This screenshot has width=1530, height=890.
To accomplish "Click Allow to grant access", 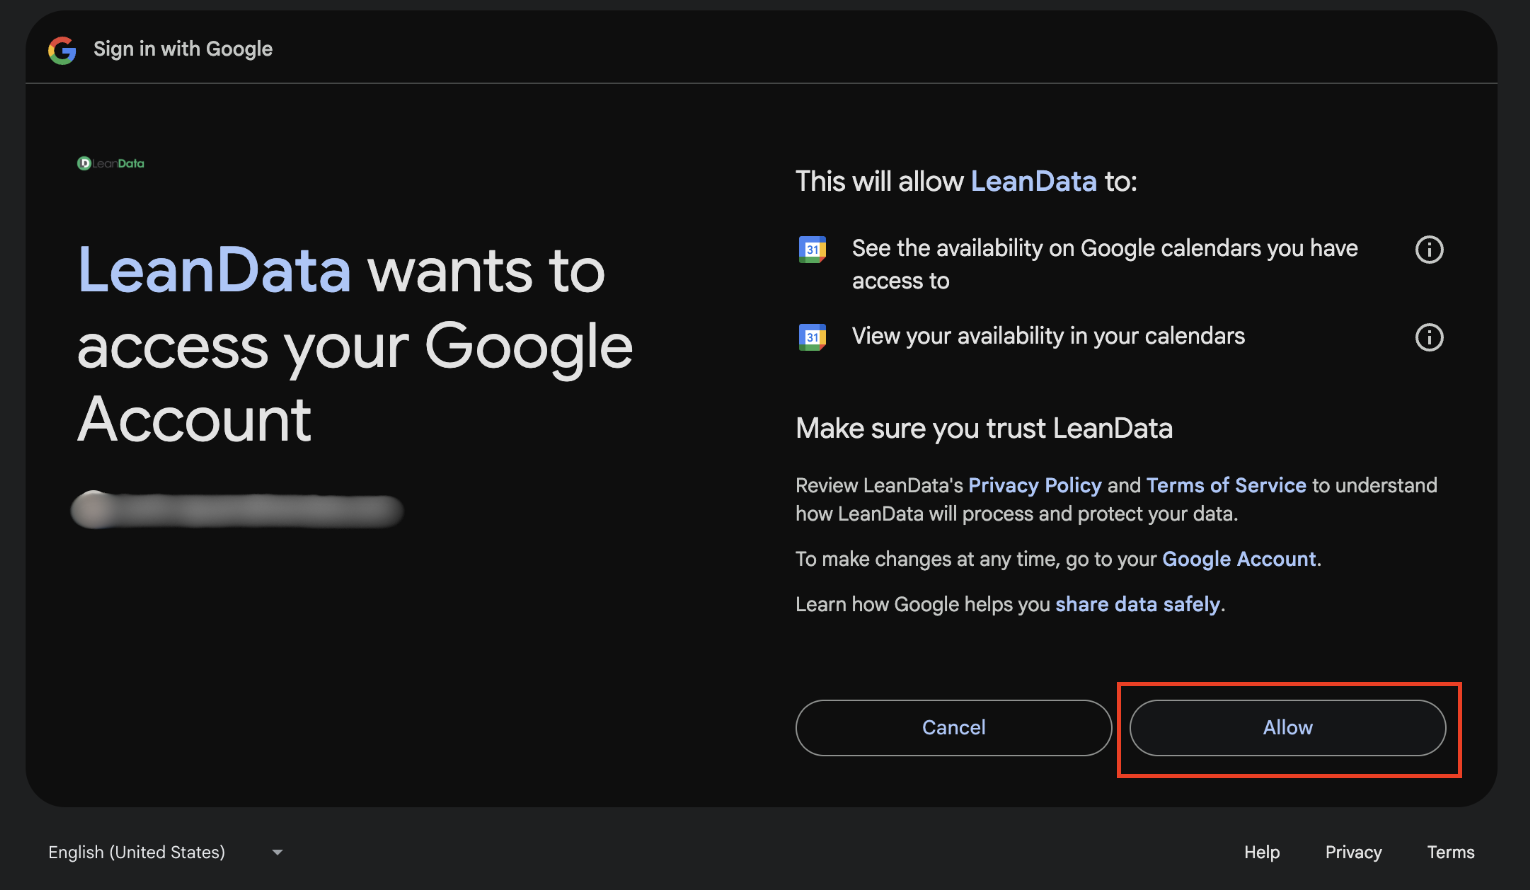I will click(1287, 728).
